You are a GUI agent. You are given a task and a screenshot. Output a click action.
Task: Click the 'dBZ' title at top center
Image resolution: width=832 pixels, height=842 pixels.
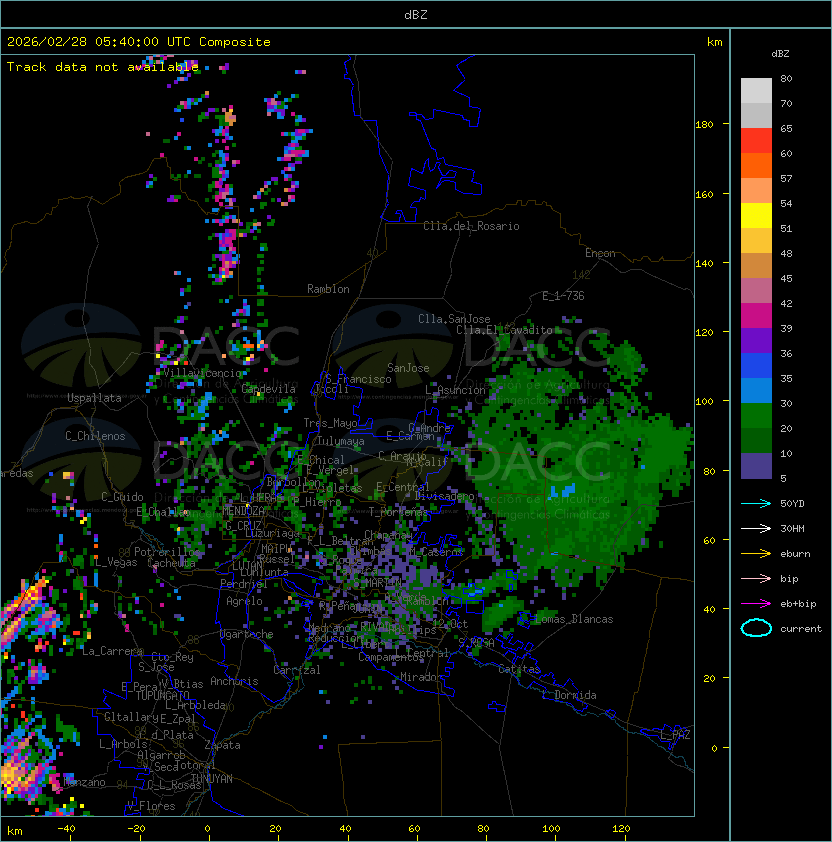click(416, 14)
